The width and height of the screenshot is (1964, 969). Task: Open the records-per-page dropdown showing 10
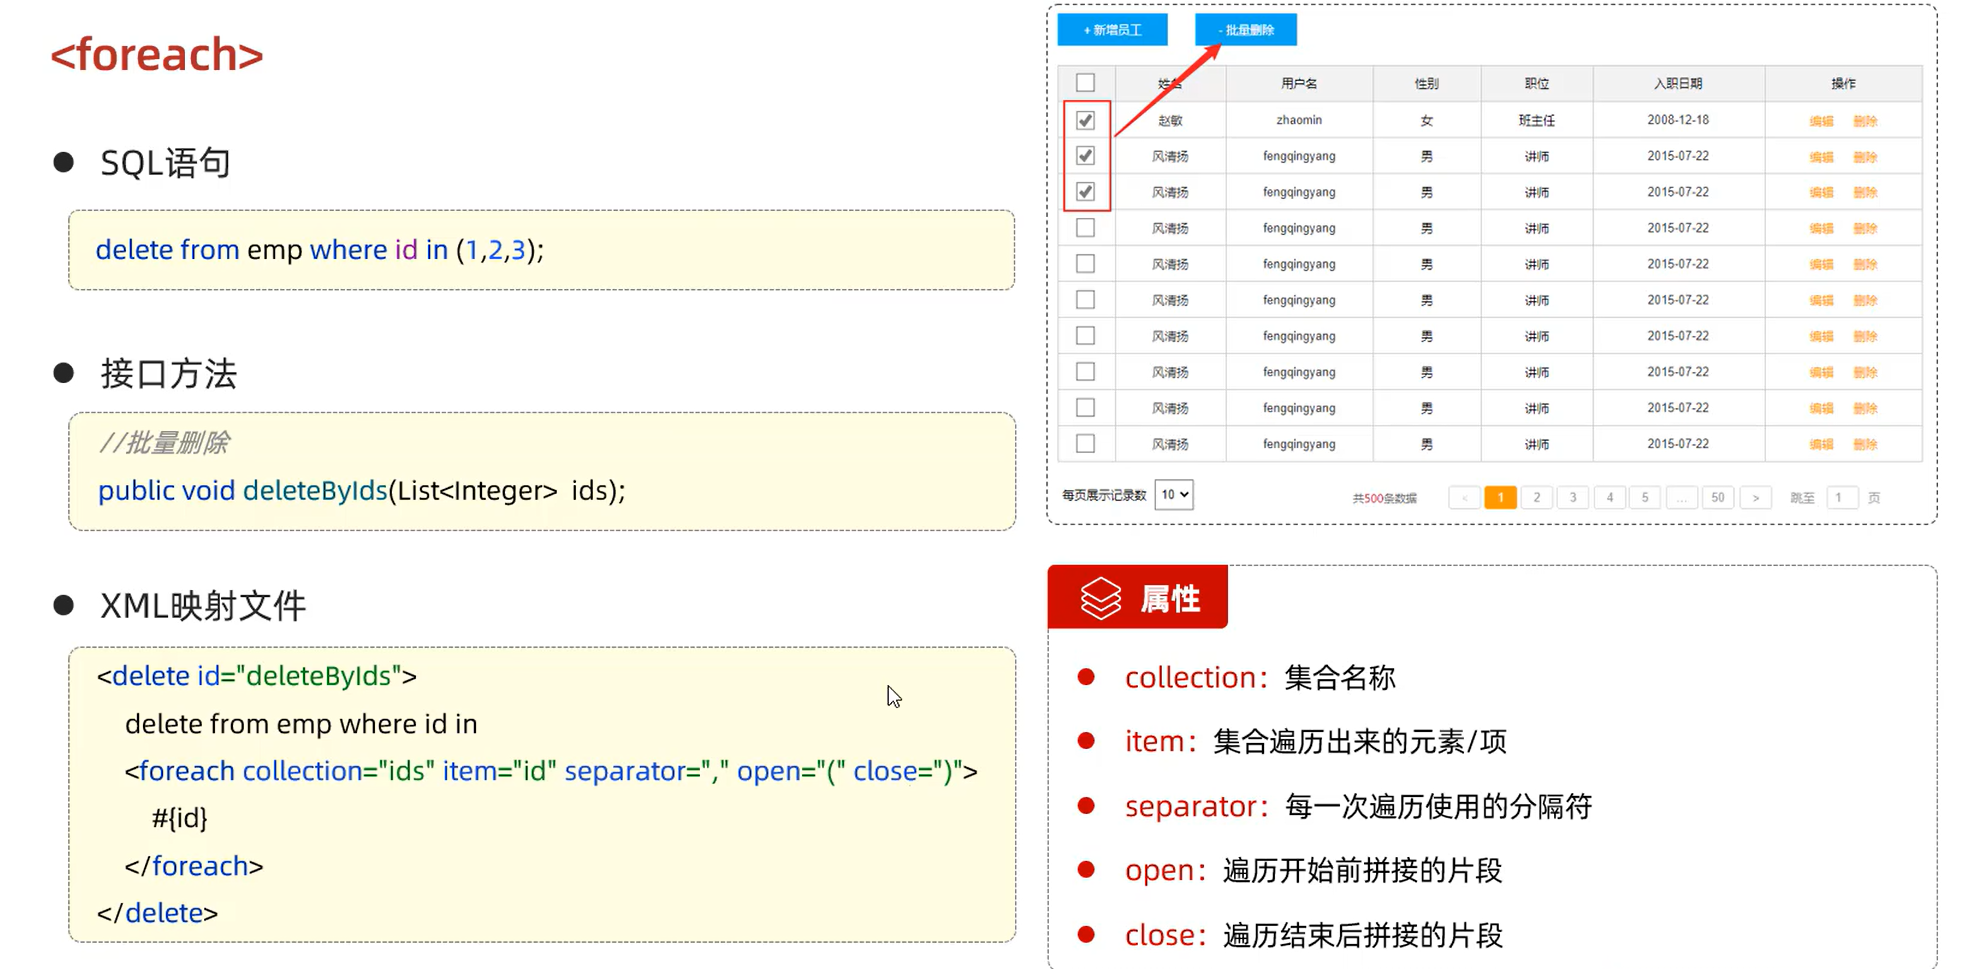pos(1173,494)
